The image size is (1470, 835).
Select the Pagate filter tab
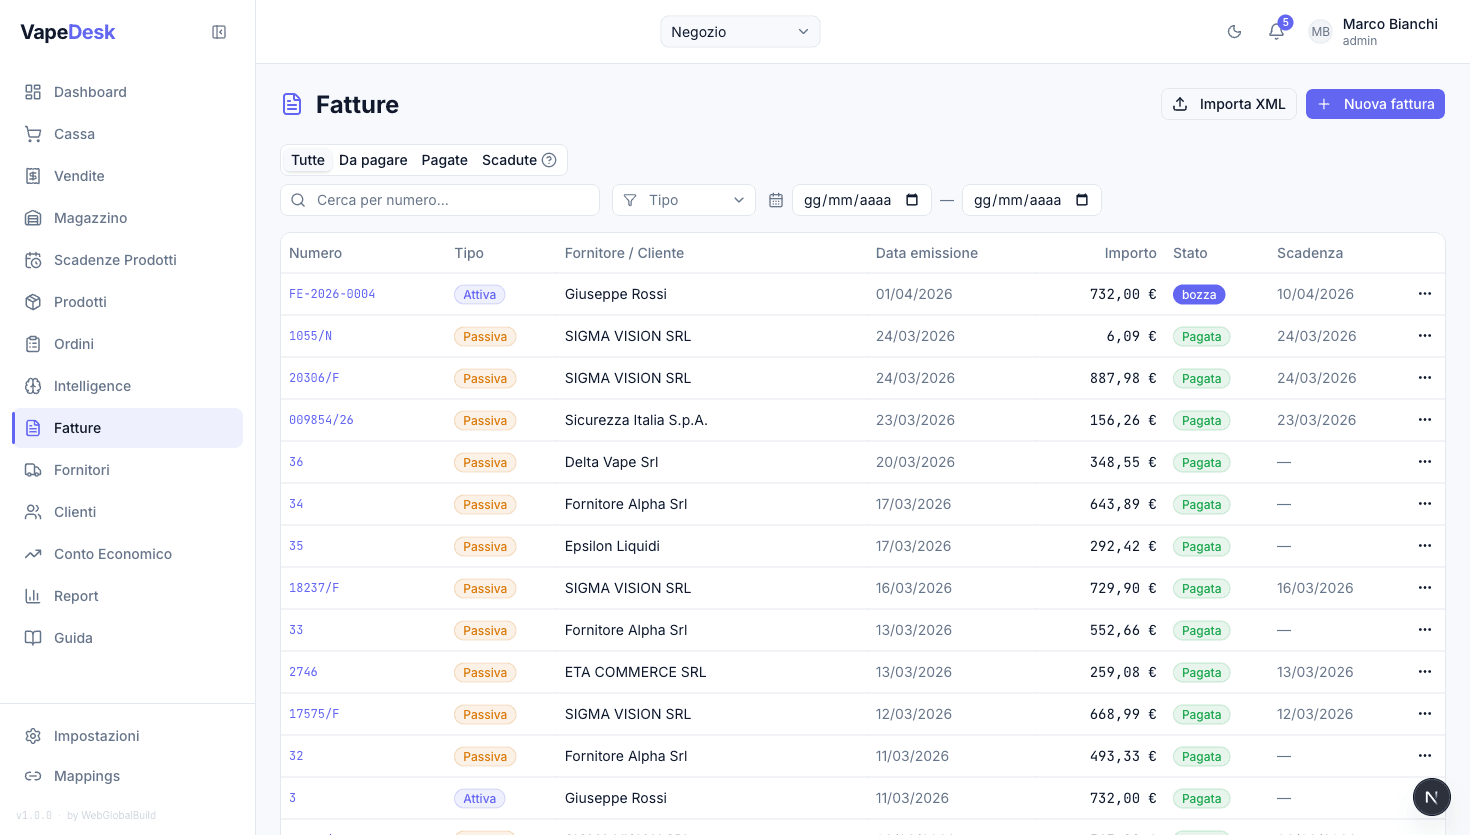tap(444, 160)
